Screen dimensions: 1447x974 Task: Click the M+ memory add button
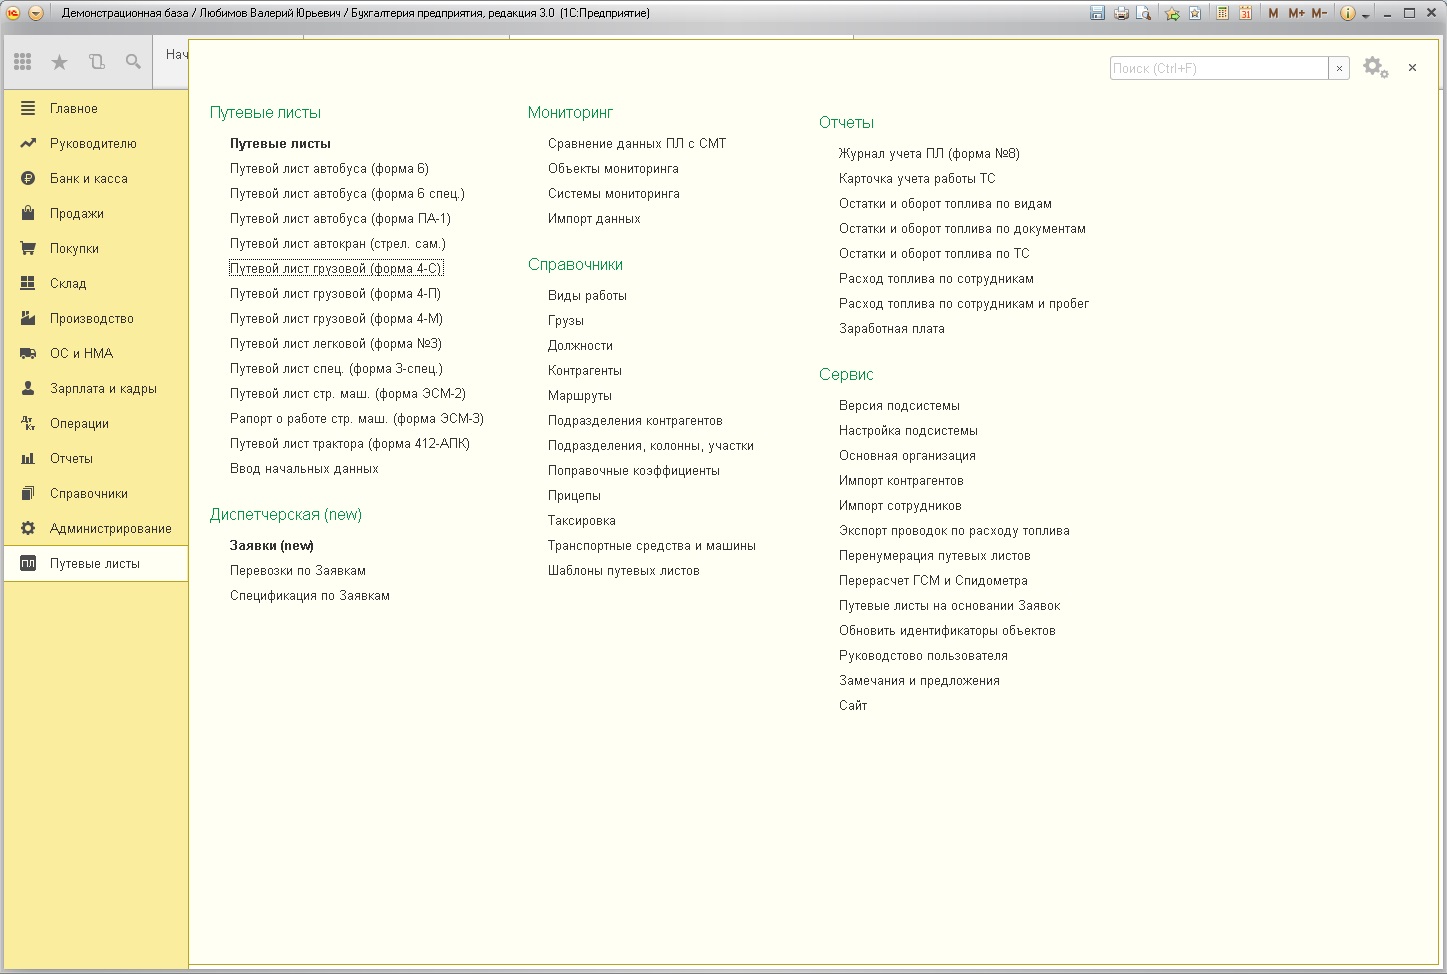tap(1296, 13)
